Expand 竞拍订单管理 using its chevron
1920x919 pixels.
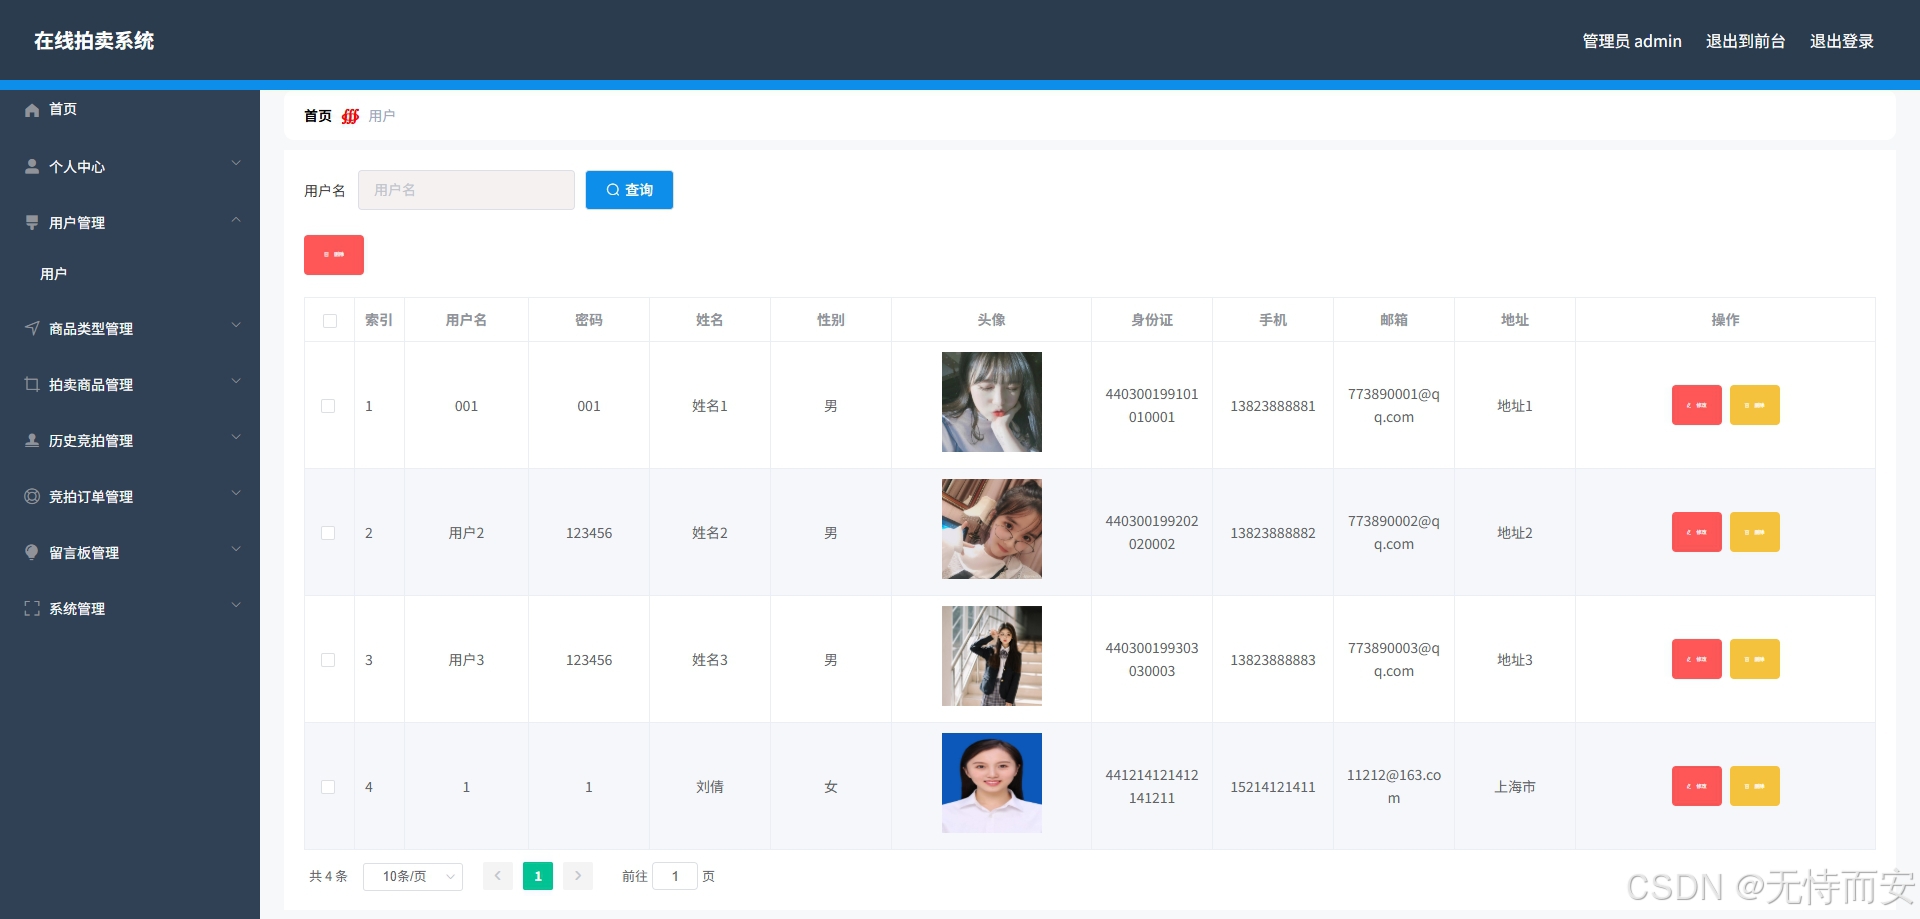(x=236, y=493)
